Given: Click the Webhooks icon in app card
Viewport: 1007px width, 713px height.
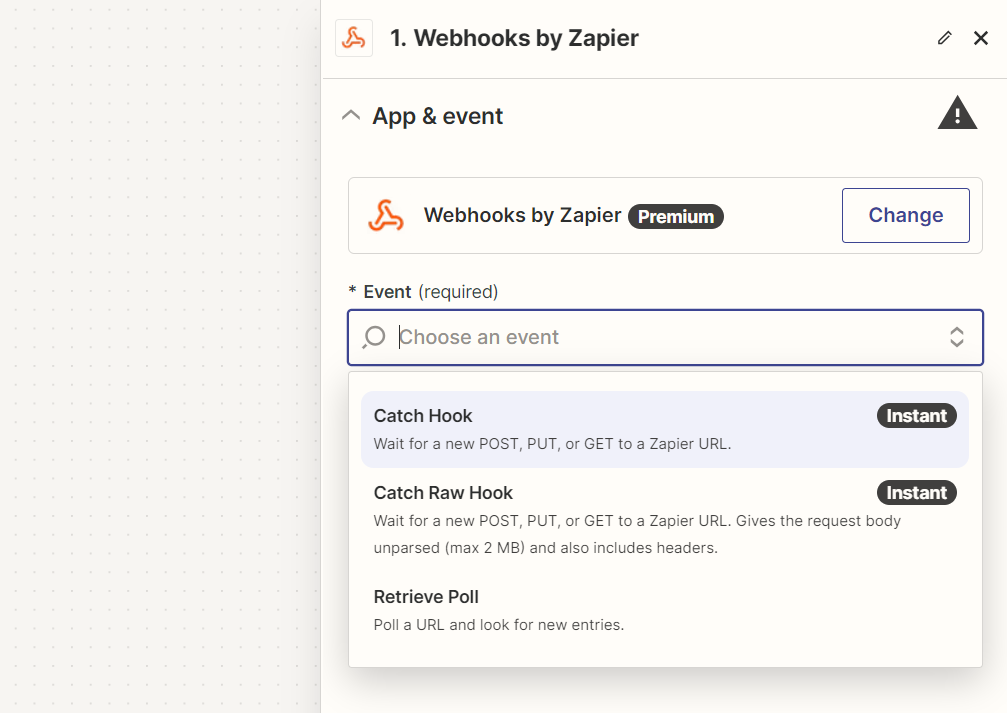Looking at the screenshot, I should pyautogui.click(x=386, y=216).
